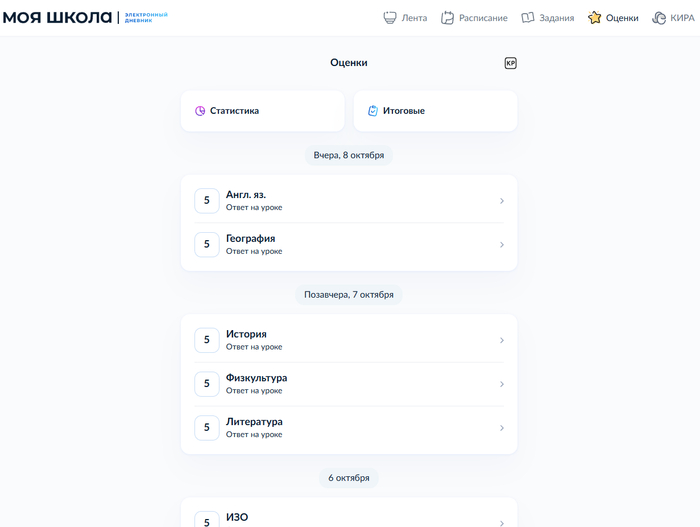The height and width of the screenshot is (527, 700).
Task: Click the Итоговые clipboard icon
Action: pos(373,111)
